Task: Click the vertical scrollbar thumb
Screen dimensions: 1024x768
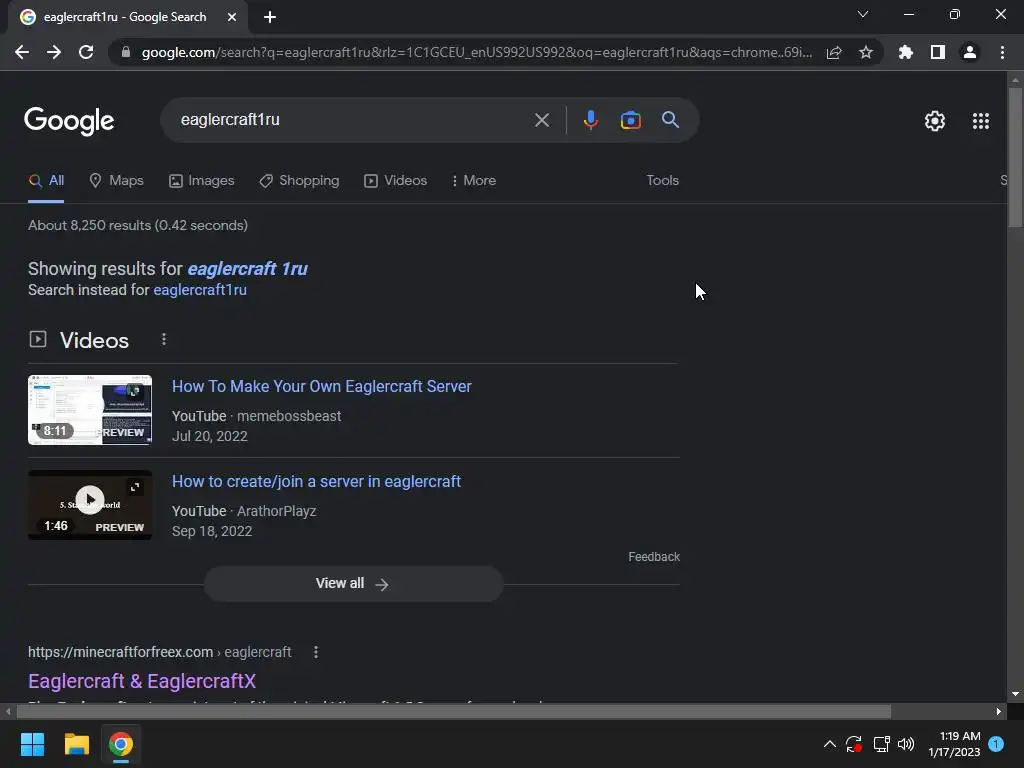Action: (x=1015, y=157)
